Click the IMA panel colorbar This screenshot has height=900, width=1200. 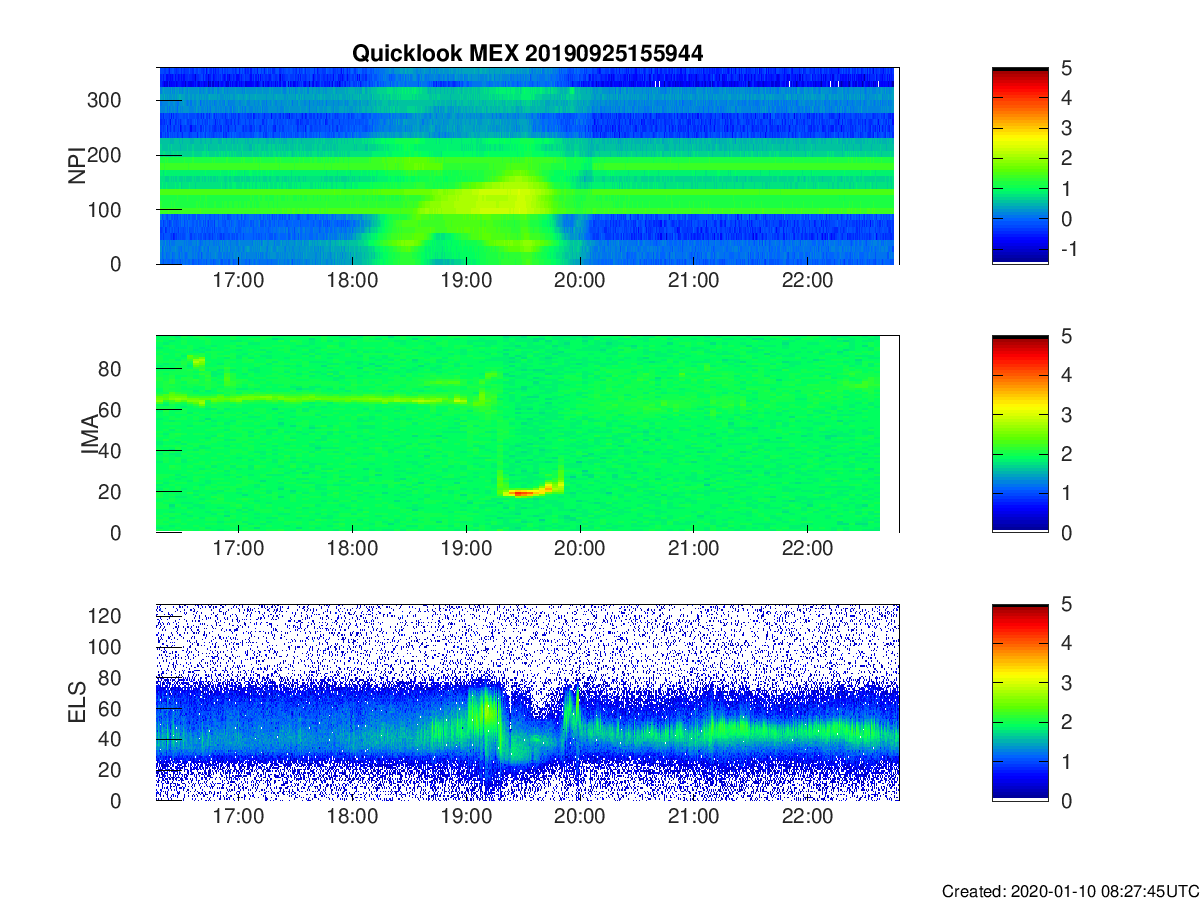tap(1020, 434)
